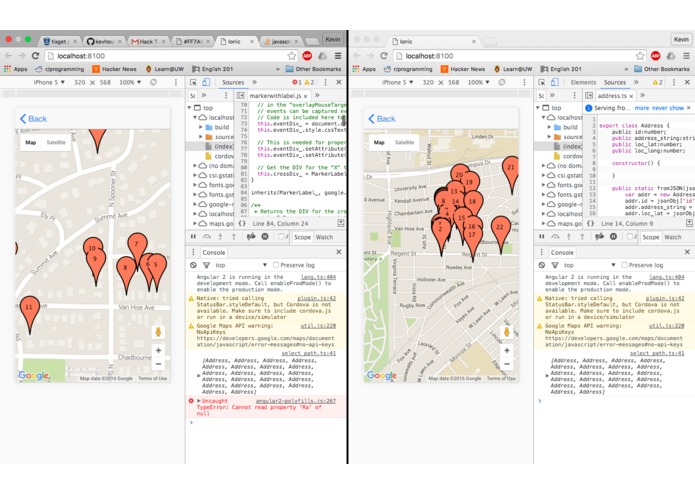Screen dimensions: 695x494
Task: Toggle device toolbar icon in left DevTools
Action: pos(206,82)
